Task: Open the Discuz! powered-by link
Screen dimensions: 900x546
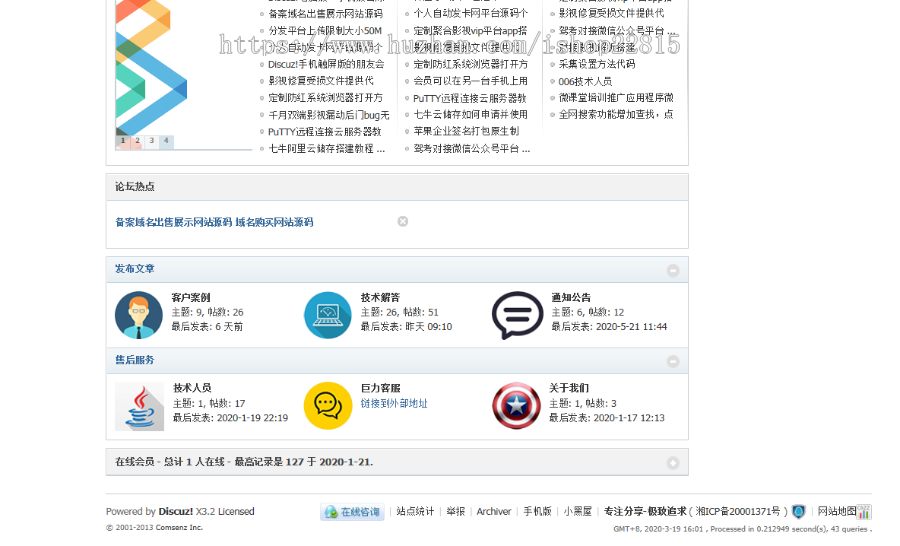Action: tap(176, 511)
